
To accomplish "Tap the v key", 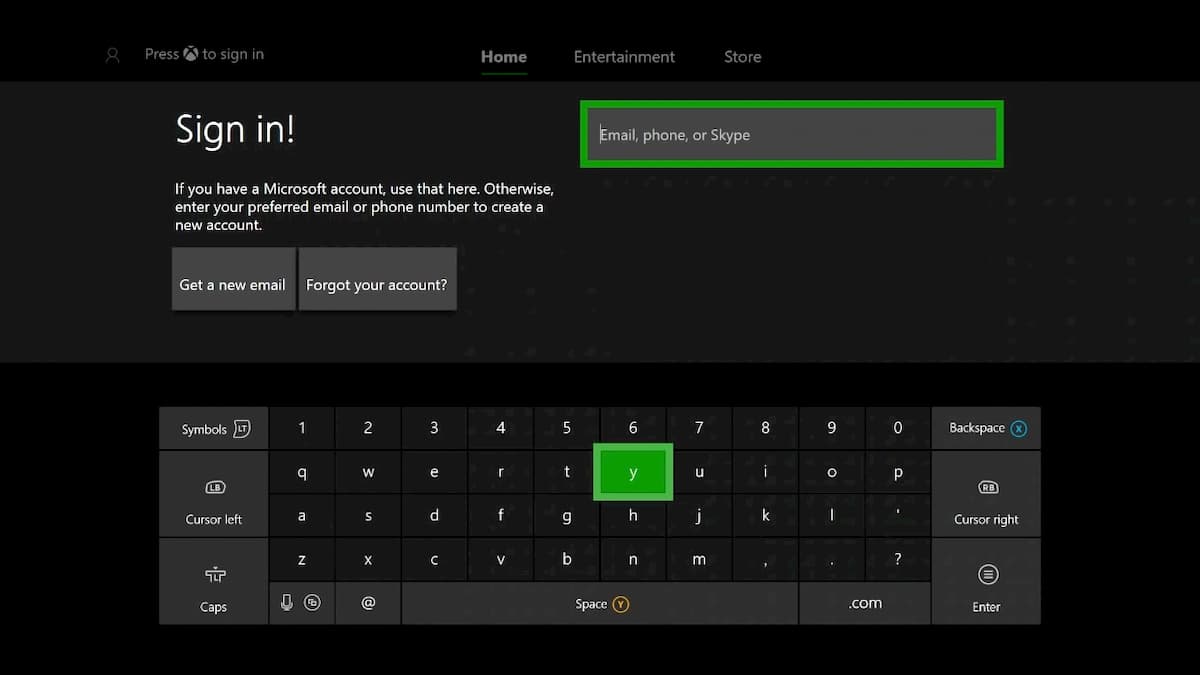I will [x=501, y=560].
